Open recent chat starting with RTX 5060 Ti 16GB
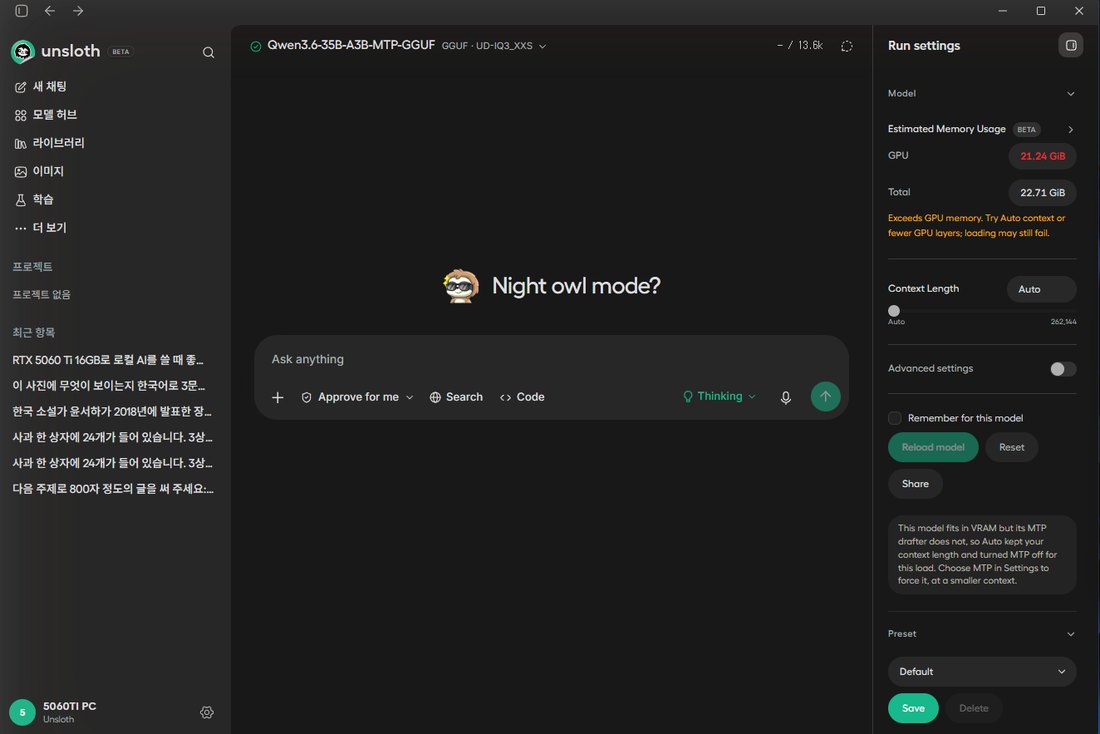This screenshot has height=734, width=1100. (108, 360)
